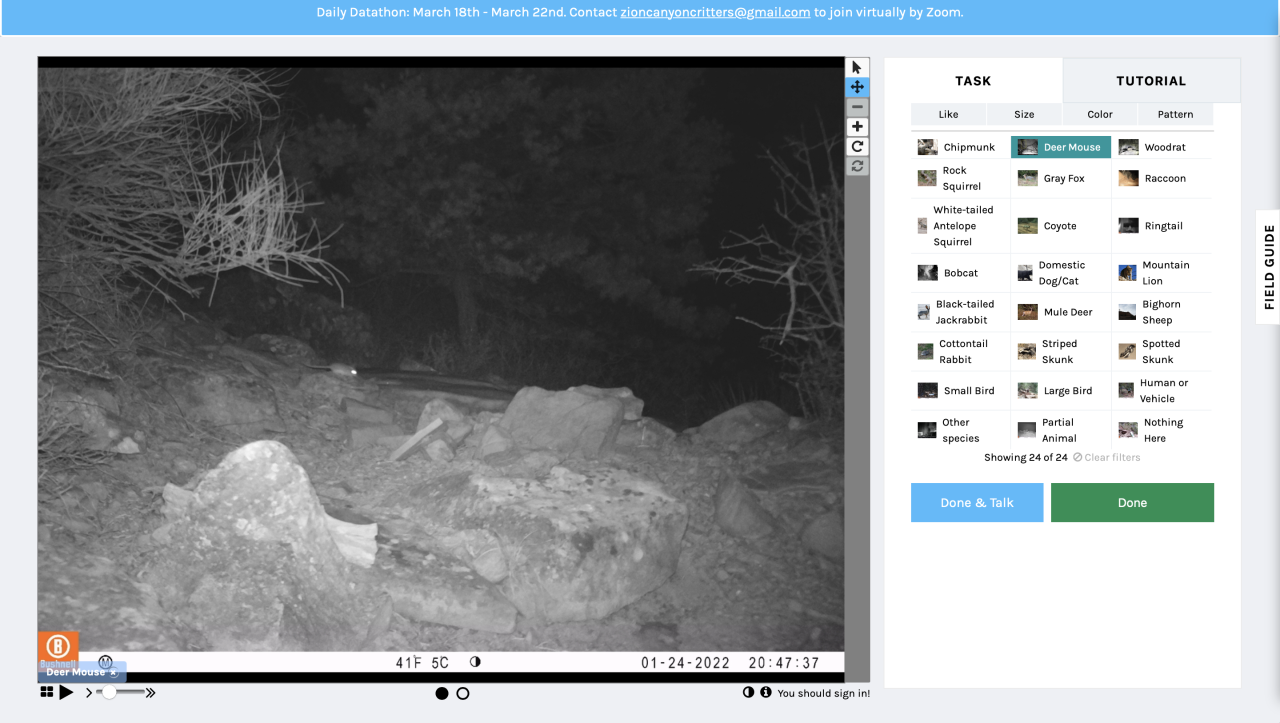
Task: Choose Domestic Dog/Cat option
Action: (1061, 273)
